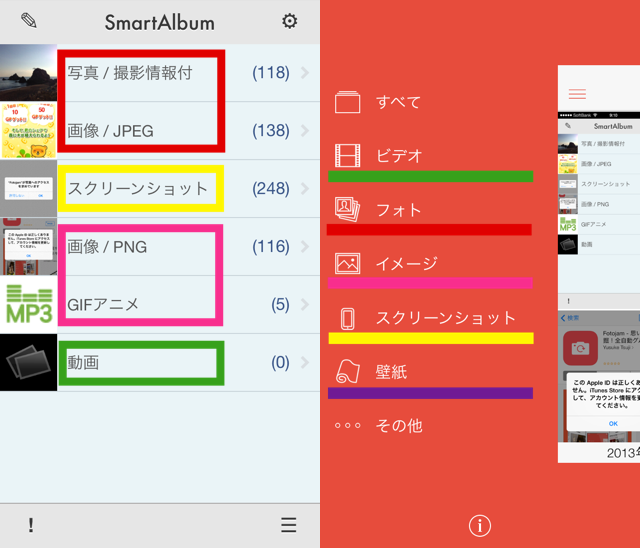Tap SmartAlbum title in preview screenshot

tap(613, 126)
